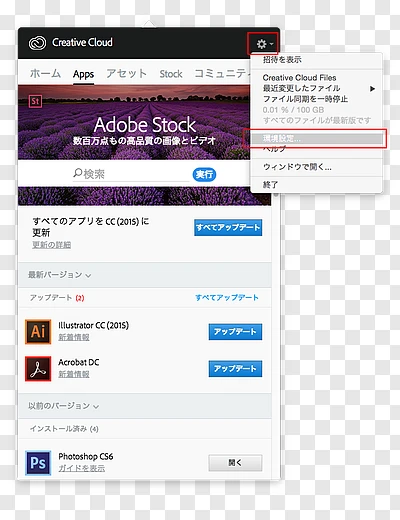Open Photoshop CS6 with 開く button
Viewport: 400px width, 520px height.
[235, 463]
